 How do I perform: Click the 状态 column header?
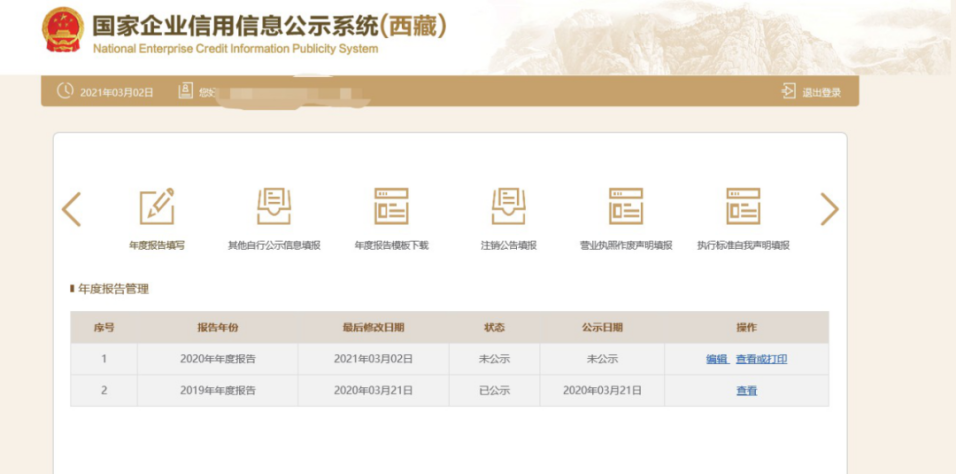(x=494, y=327)
